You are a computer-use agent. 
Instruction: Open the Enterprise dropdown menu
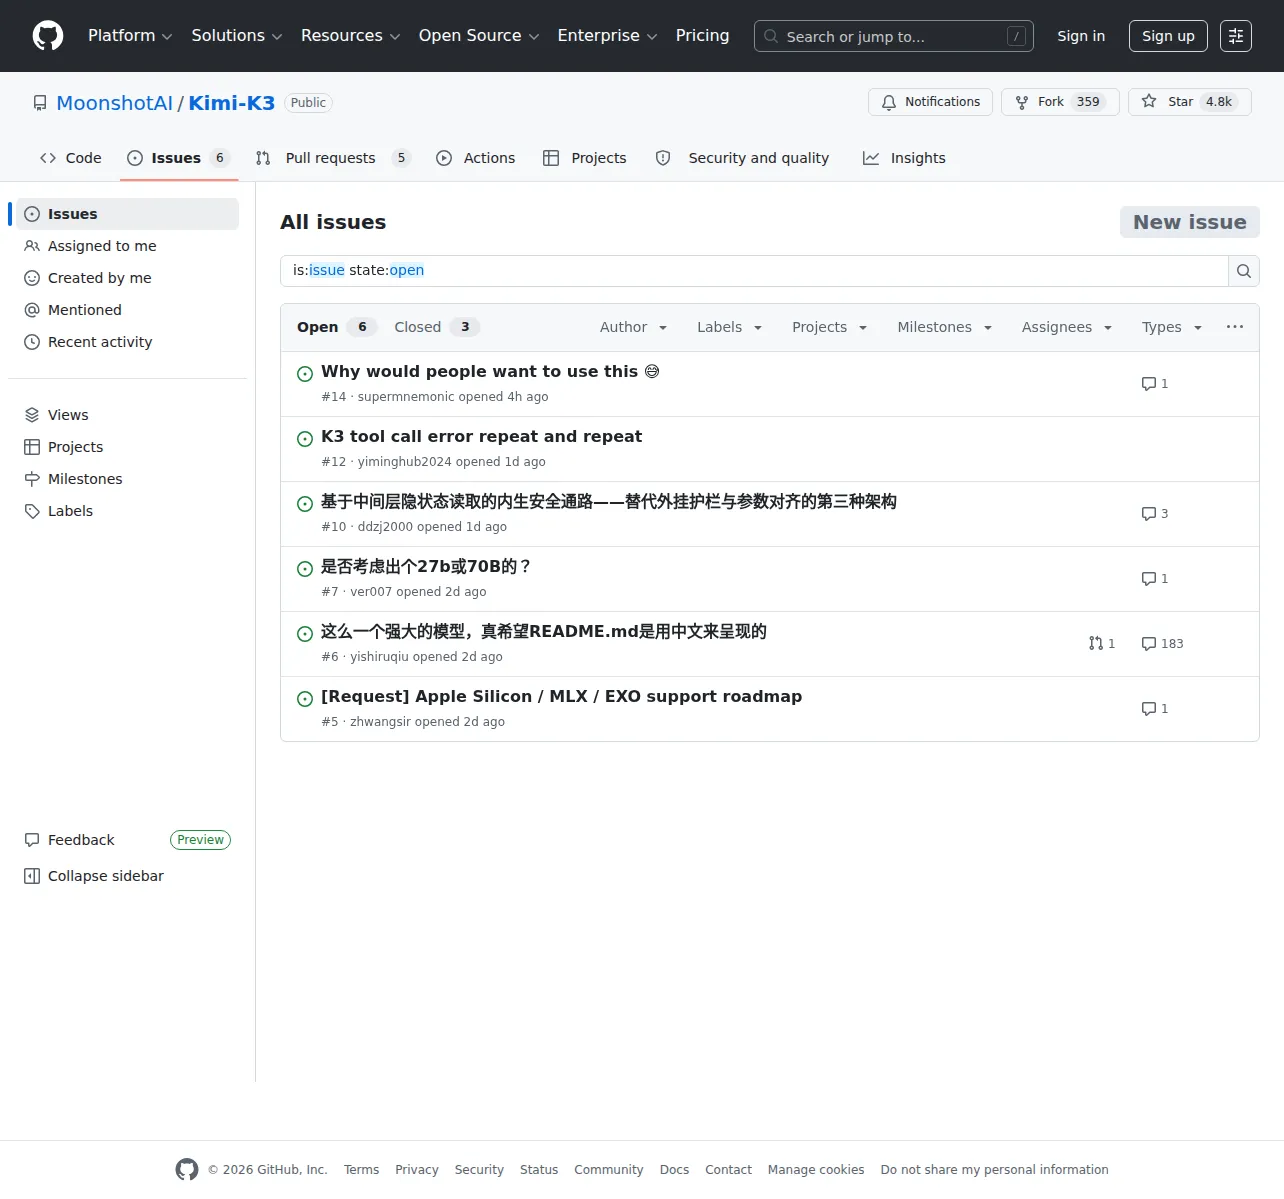click(x=608, y=36)
